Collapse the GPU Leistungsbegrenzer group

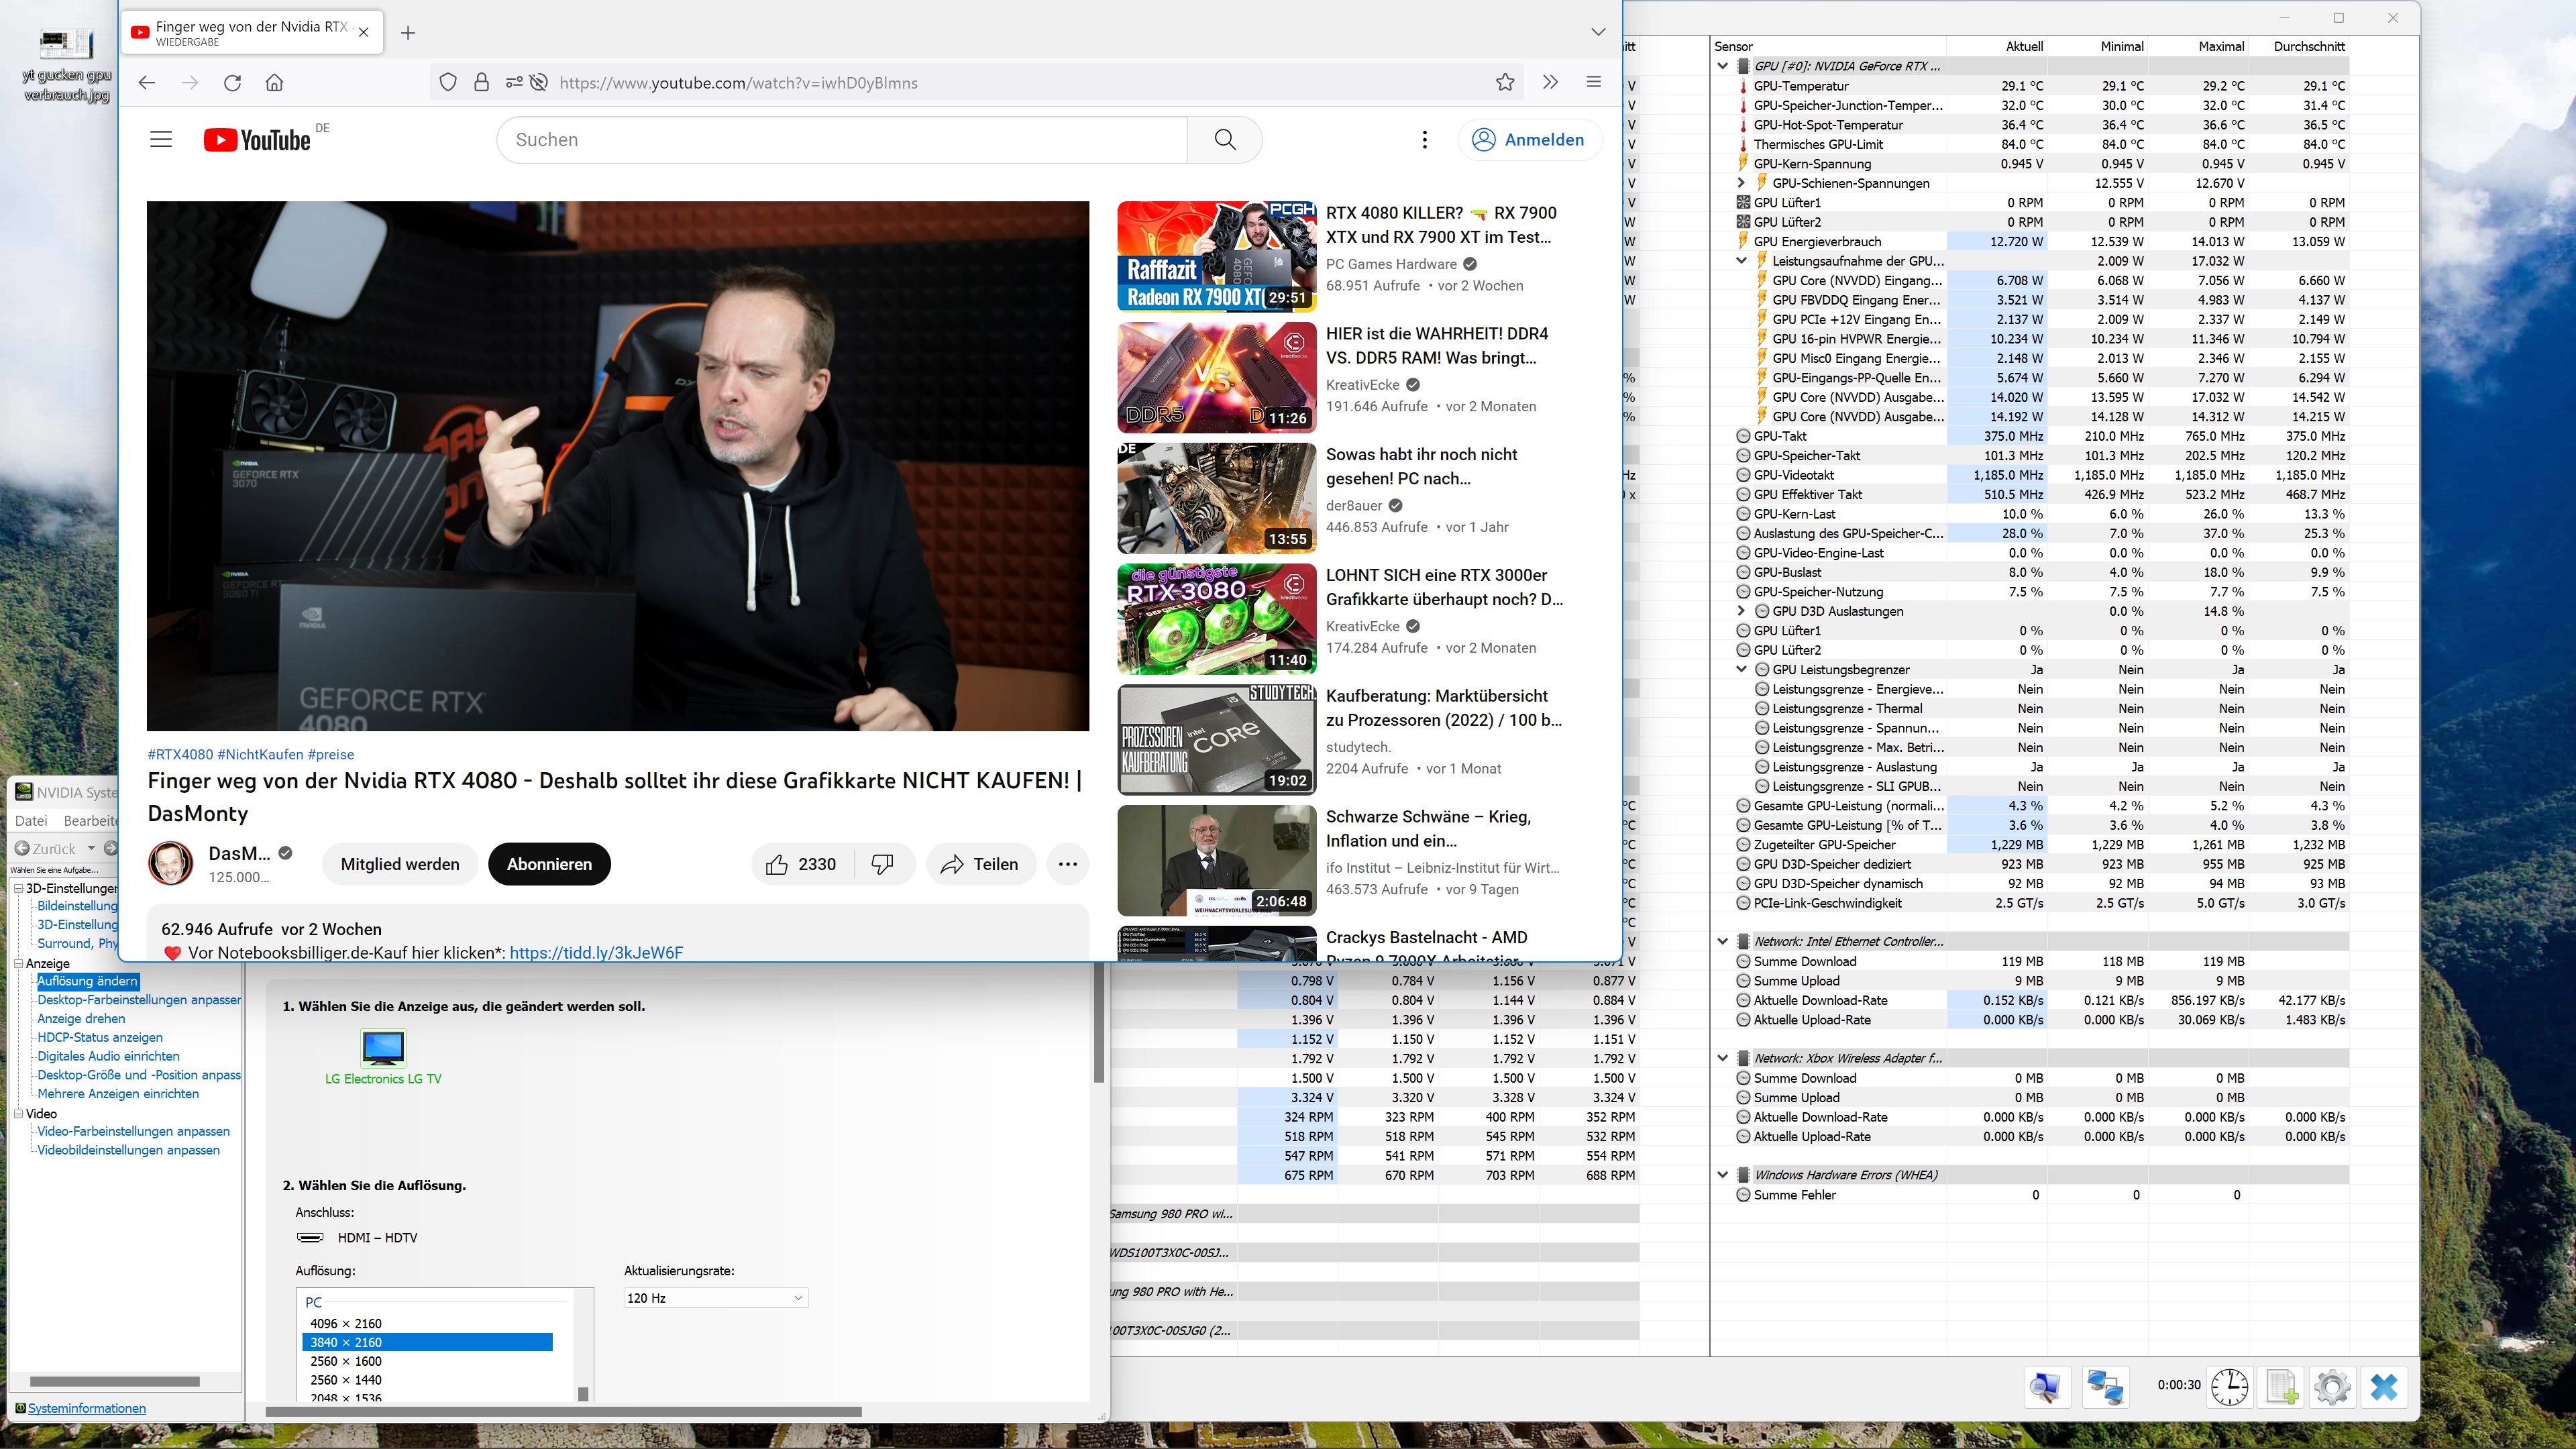tap(1741, 669)
